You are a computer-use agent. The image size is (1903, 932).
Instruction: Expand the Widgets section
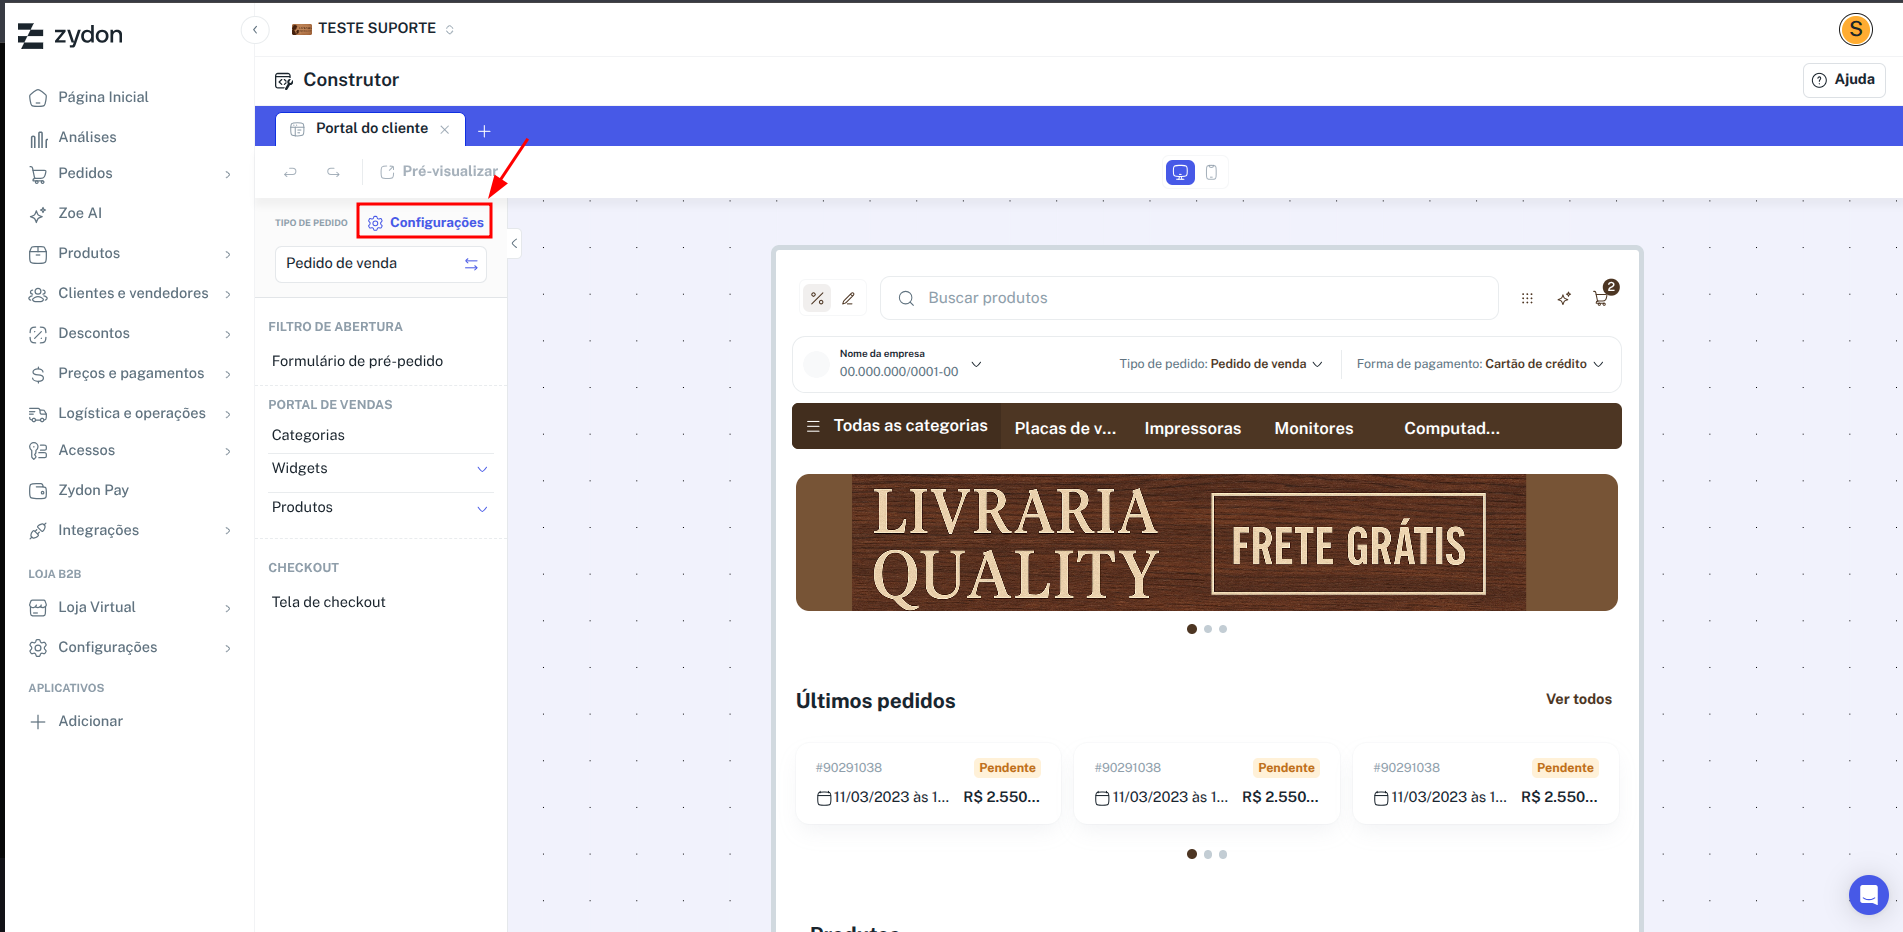[381, 469]
